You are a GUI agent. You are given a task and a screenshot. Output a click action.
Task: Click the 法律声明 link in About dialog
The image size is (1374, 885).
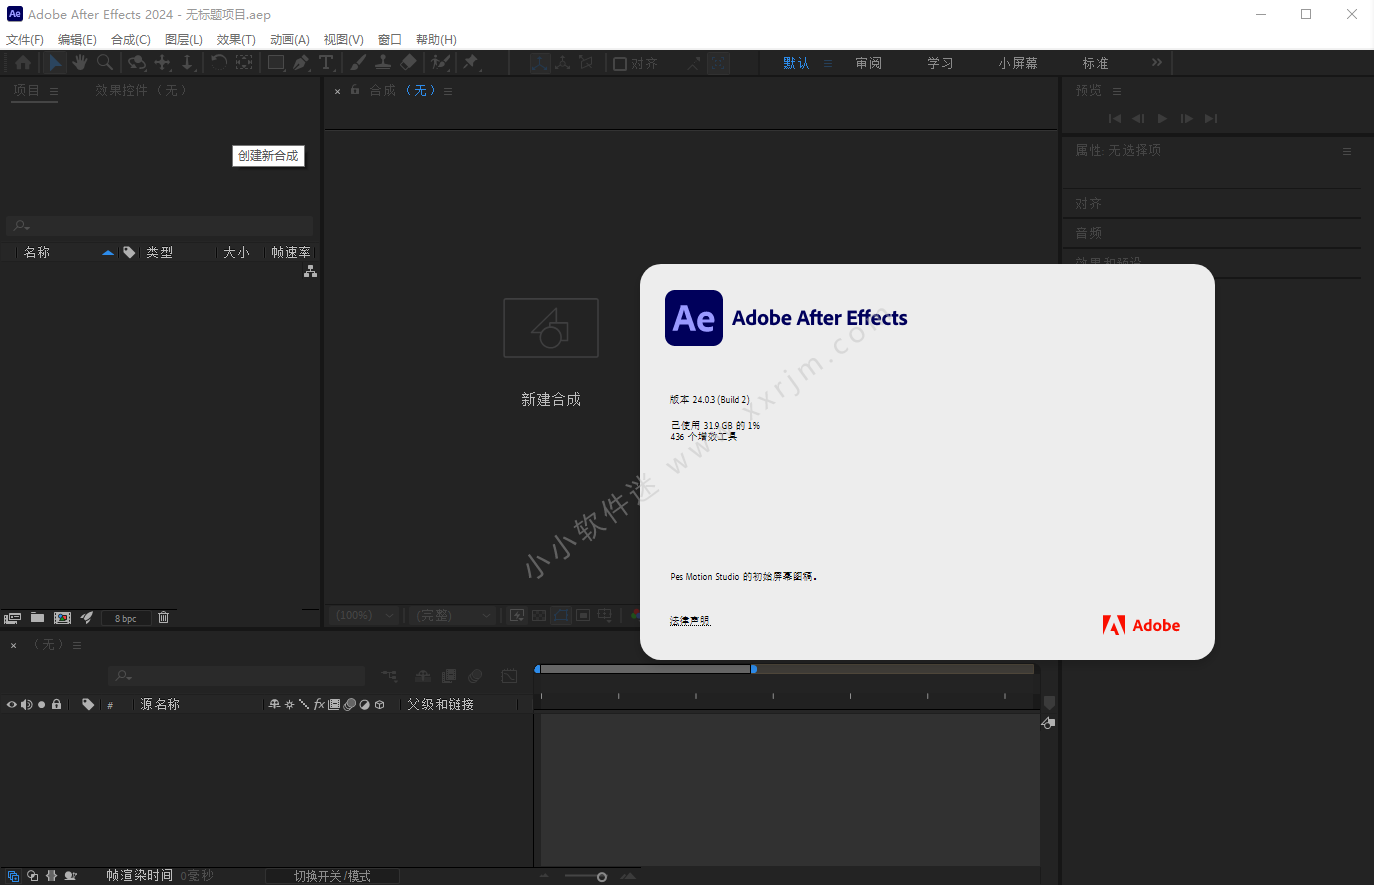point(690,621)
